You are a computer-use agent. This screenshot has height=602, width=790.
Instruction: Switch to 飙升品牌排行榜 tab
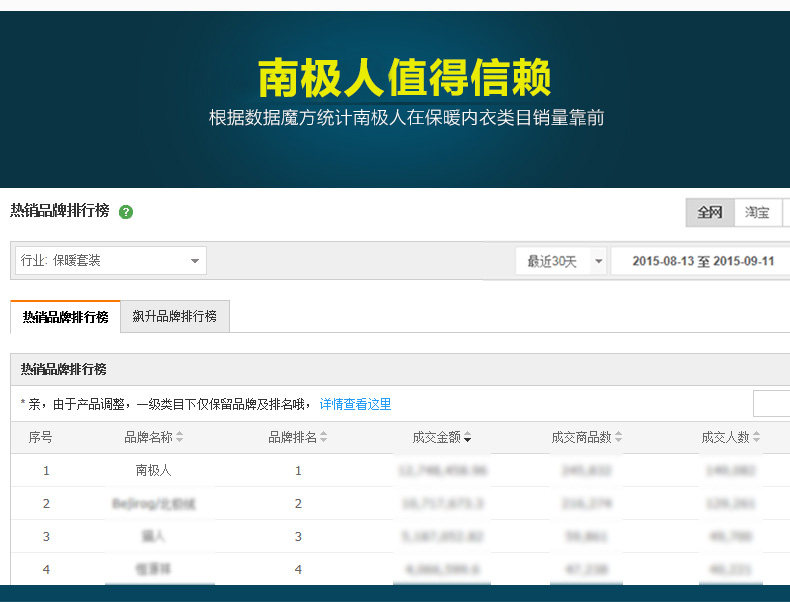[175, 316]
